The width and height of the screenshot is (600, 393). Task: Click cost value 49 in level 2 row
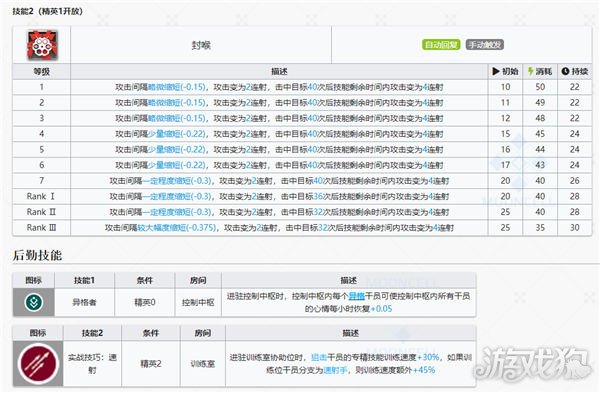(540, 103)
